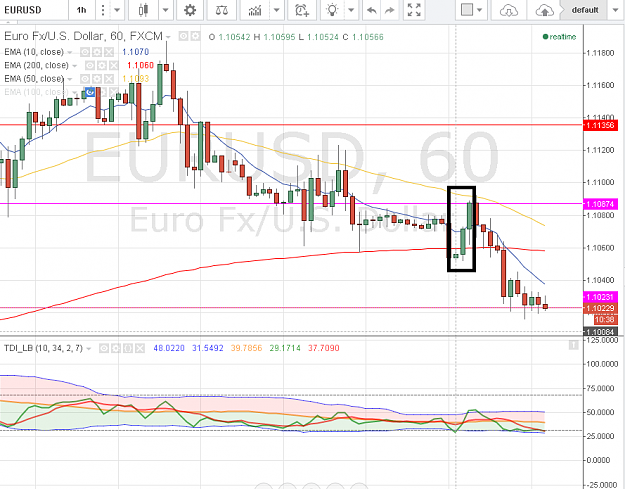Image resolution: width=625 pixels, height=489 pixels.
Task: Open the indicators chart icon
Action: (255, 10)
